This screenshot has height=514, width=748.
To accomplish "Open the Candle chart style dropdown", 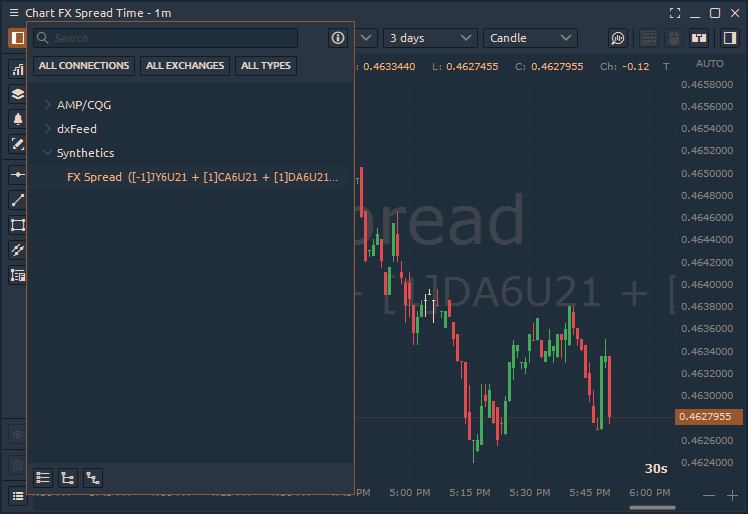I will [x=530, y=38].
